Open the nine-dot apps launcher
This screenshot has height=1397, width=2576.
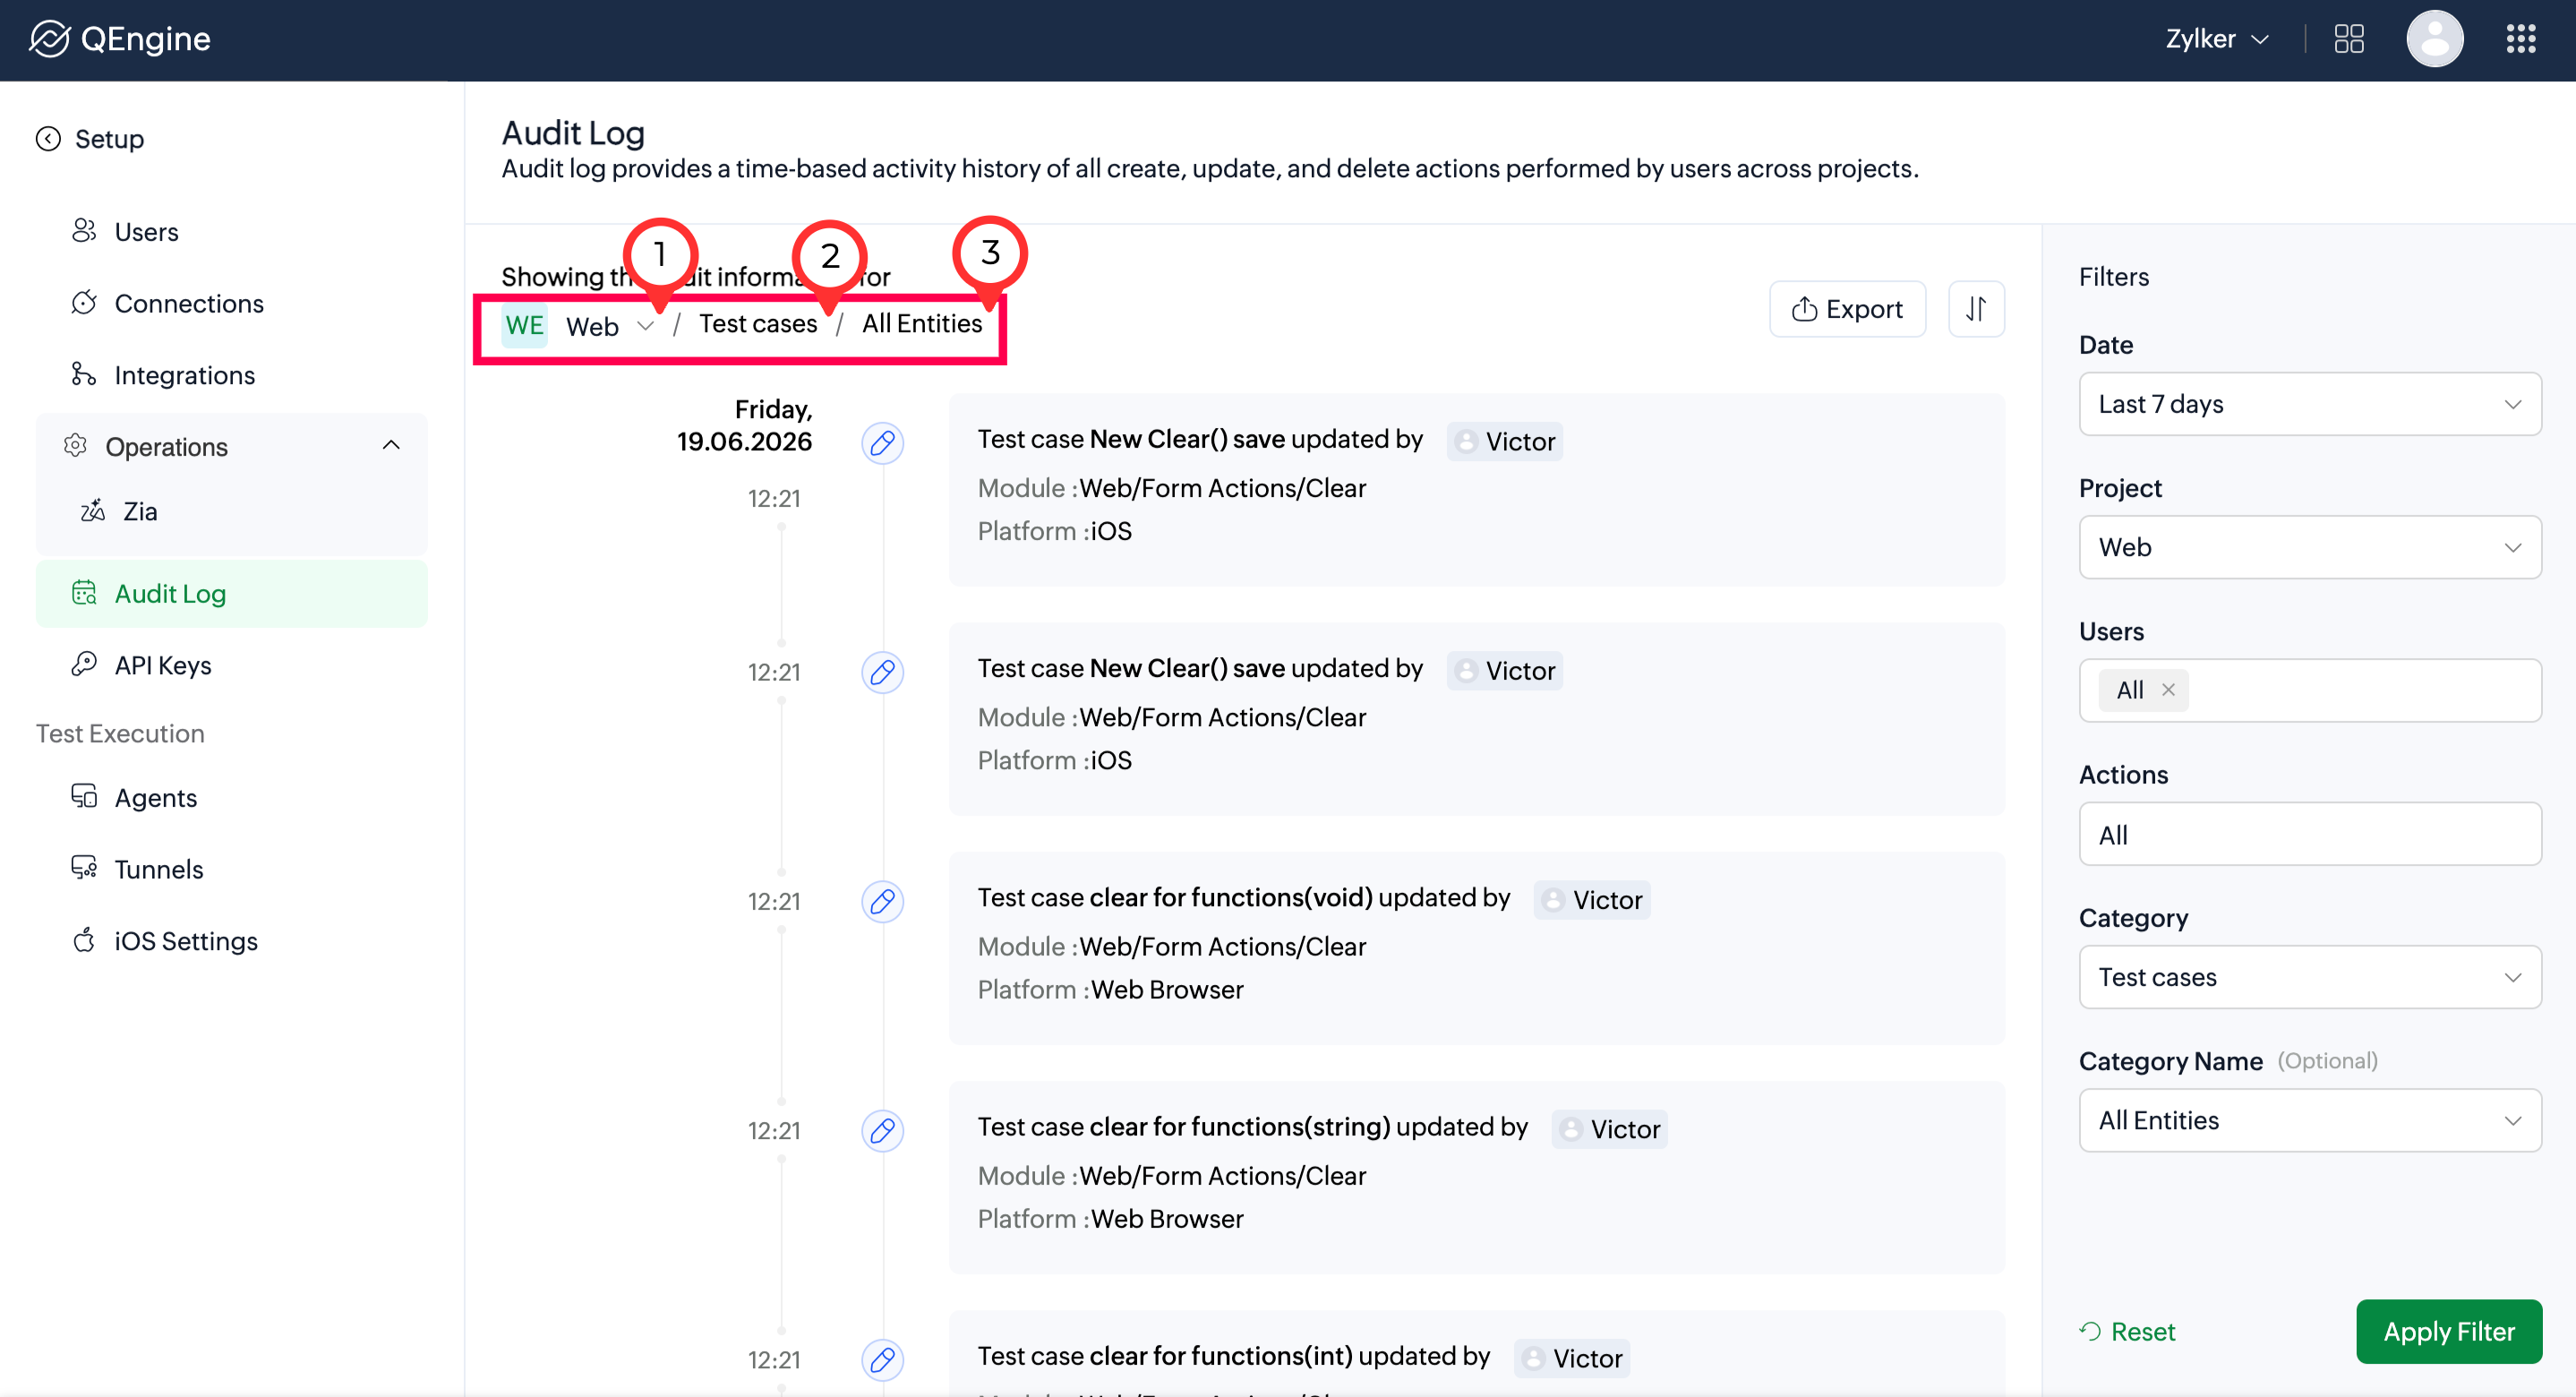(2521, 39)
